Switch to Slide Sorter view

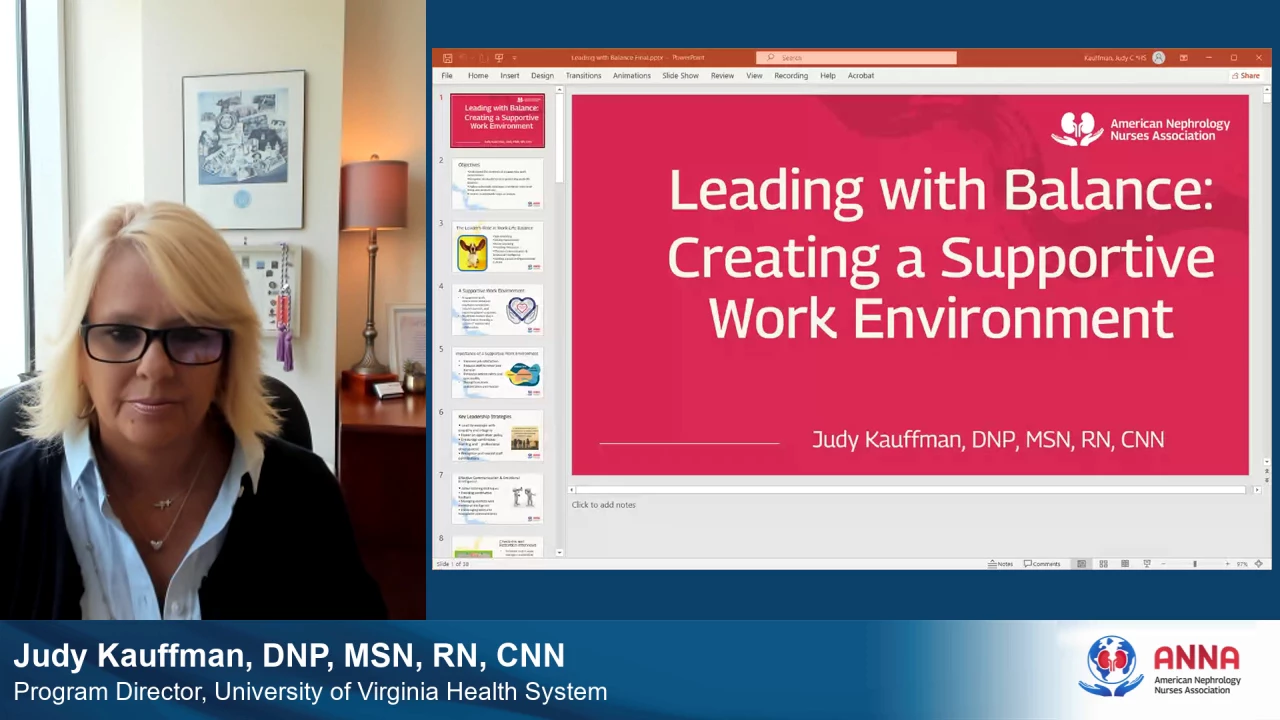1103,564
